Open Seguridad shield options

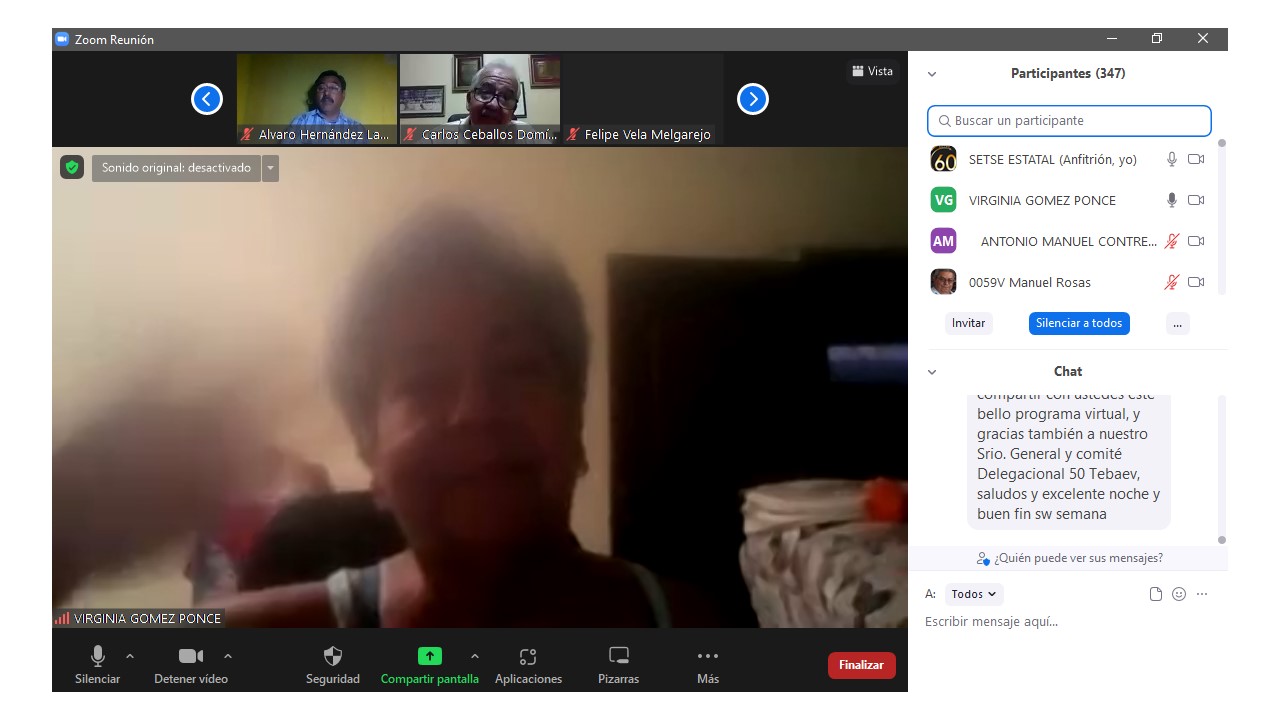tap(333, 665)
